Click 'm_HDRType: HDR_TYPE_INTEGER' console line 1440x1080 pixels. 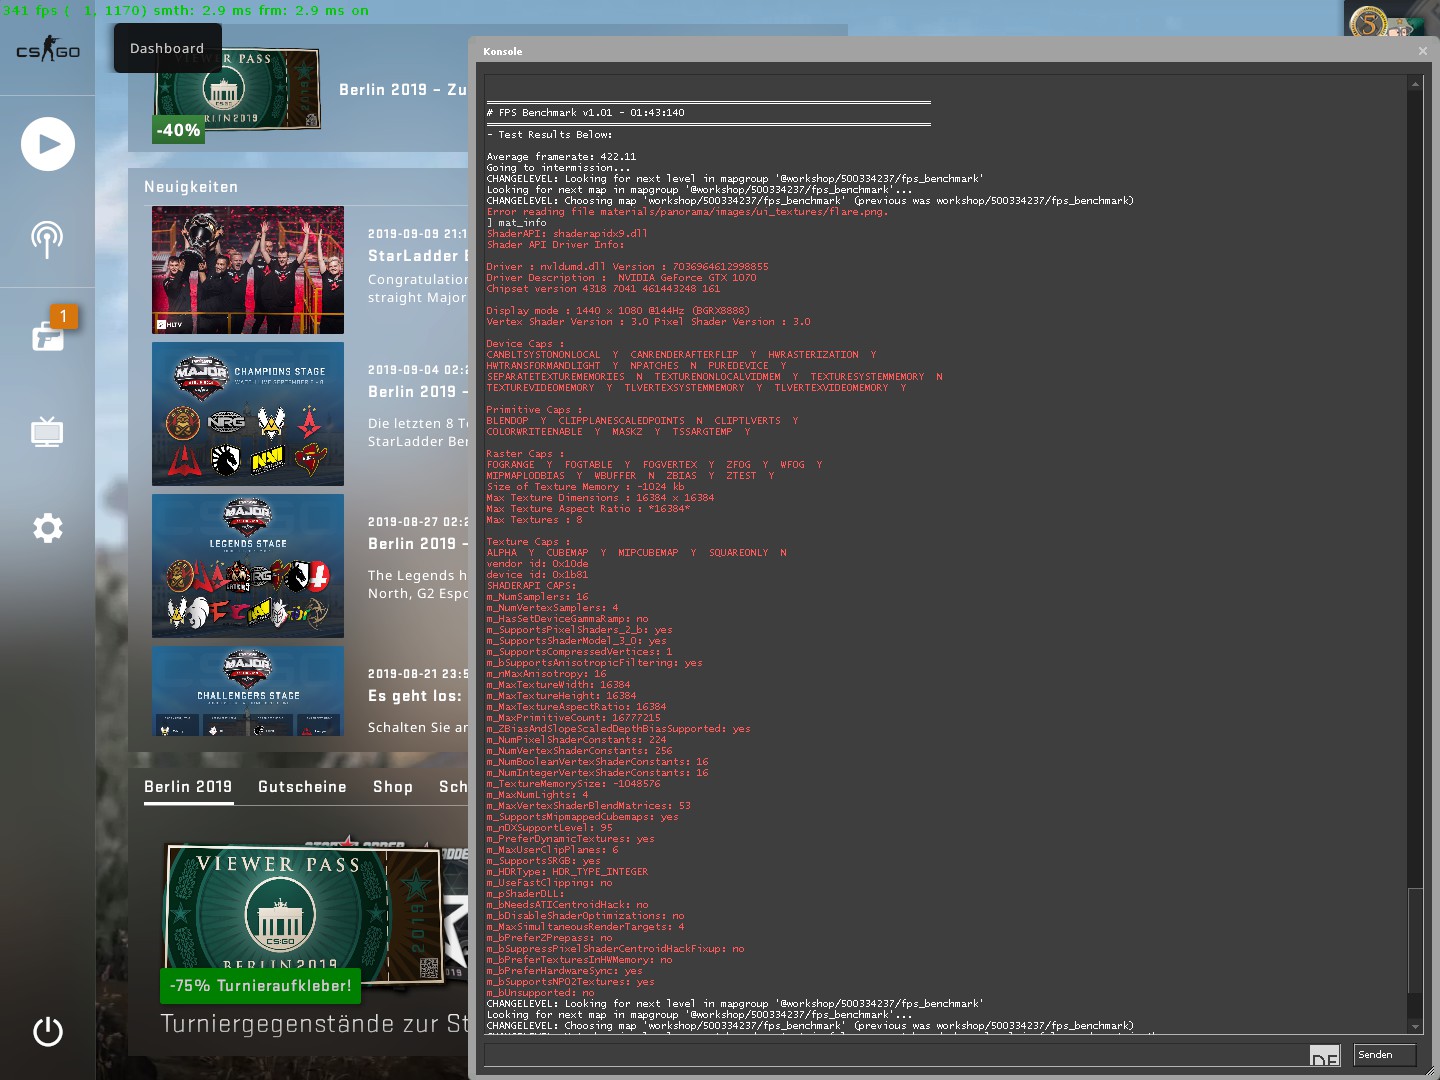[567, 872]
